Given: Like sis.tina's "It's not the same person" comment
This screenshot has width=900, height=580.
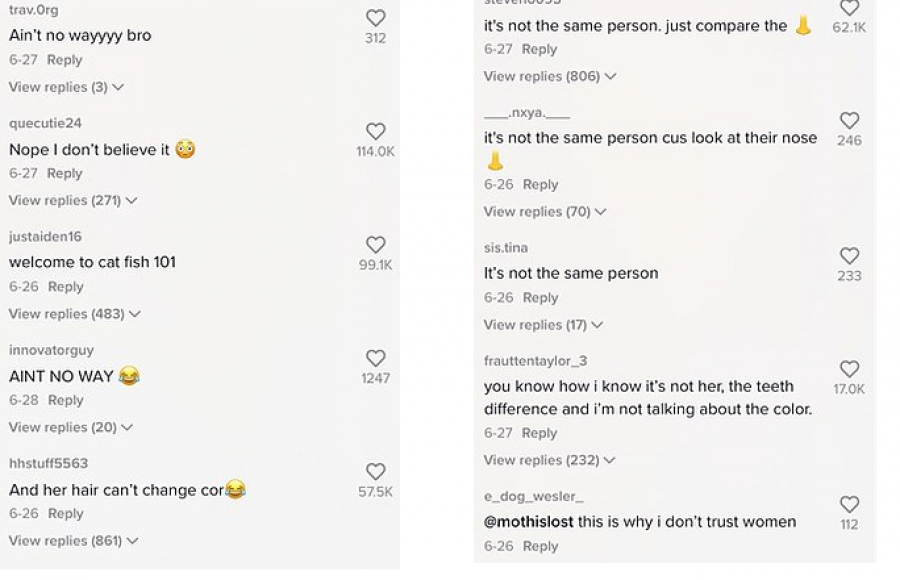Looking at the screenshot, I should tap(849, 256).
